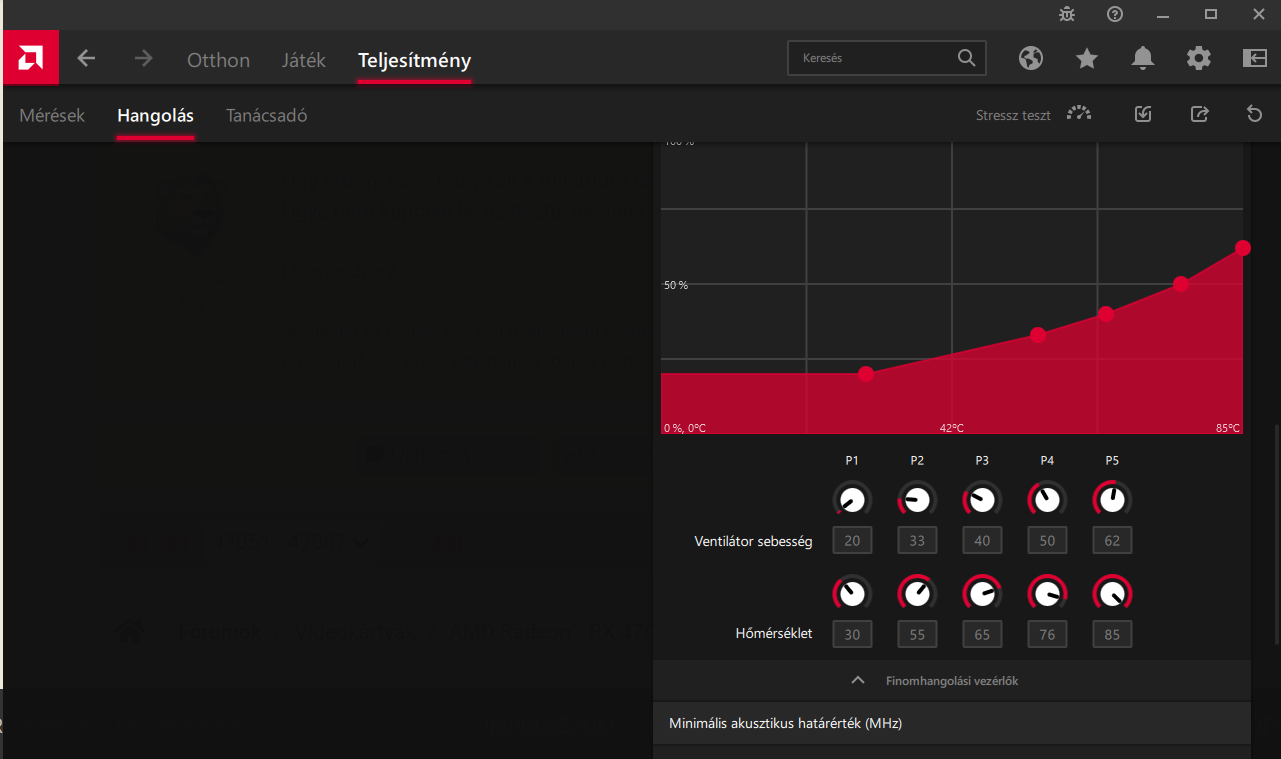Open the web browser globe icon
The height and width of the screenshot is (759, 1281).
[1031, 58]
